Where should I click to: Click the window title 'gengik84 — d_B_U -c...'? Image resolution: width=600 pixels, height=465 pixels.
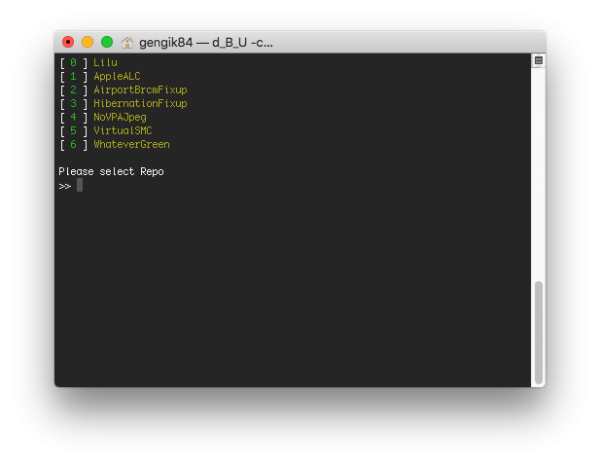206,42
